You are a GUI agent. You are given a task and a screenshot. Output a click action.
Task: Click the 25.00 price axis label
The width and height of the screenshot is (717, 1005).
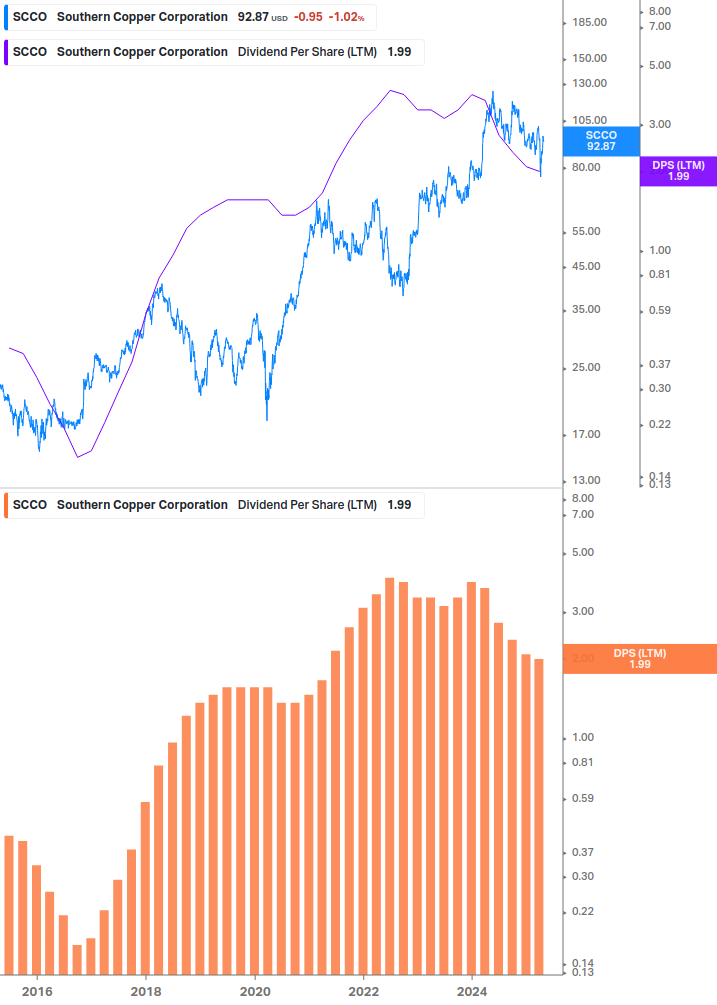(586, 367)
